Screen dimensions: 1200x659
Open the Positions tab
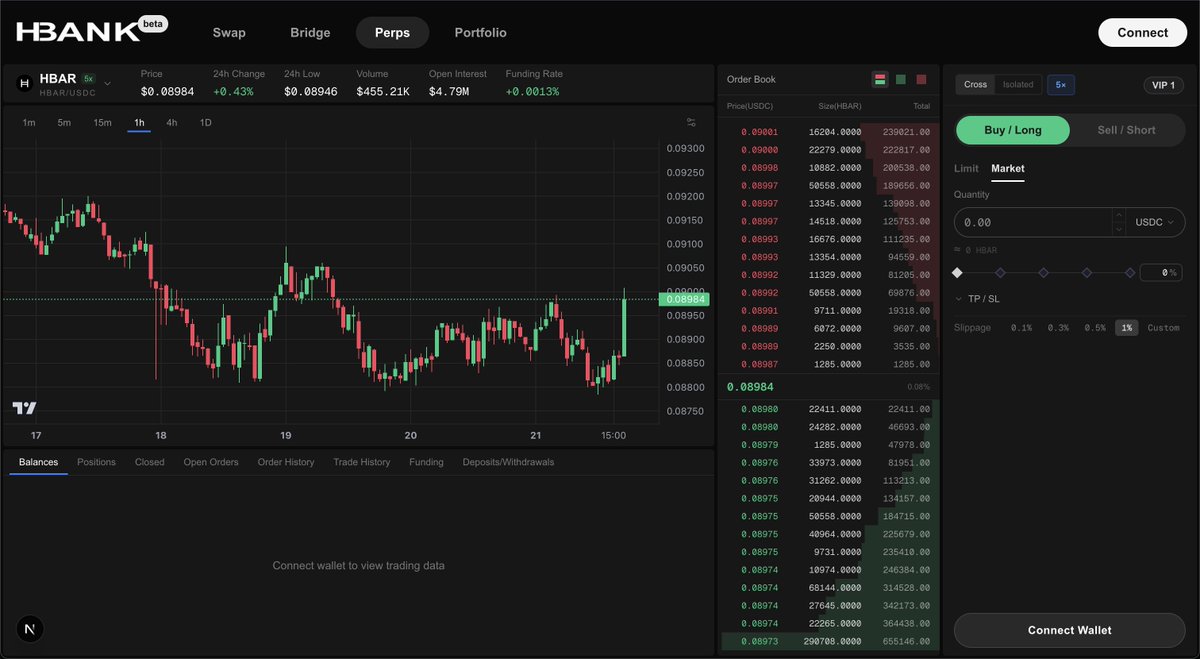coord(96,462)
